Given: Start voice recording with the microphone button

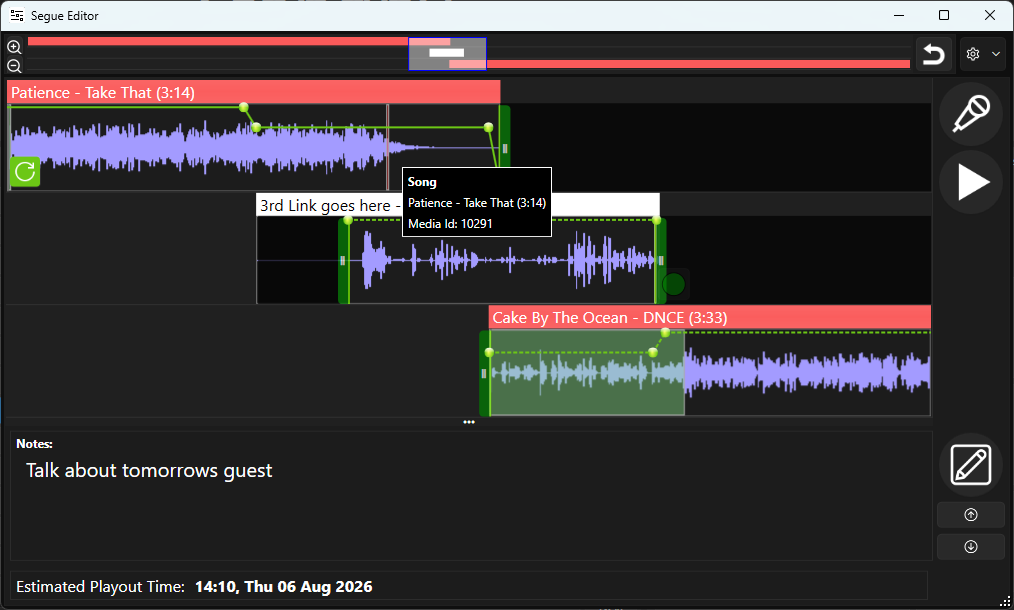Looking at the screenshot, I should click(x=971, y=114).
